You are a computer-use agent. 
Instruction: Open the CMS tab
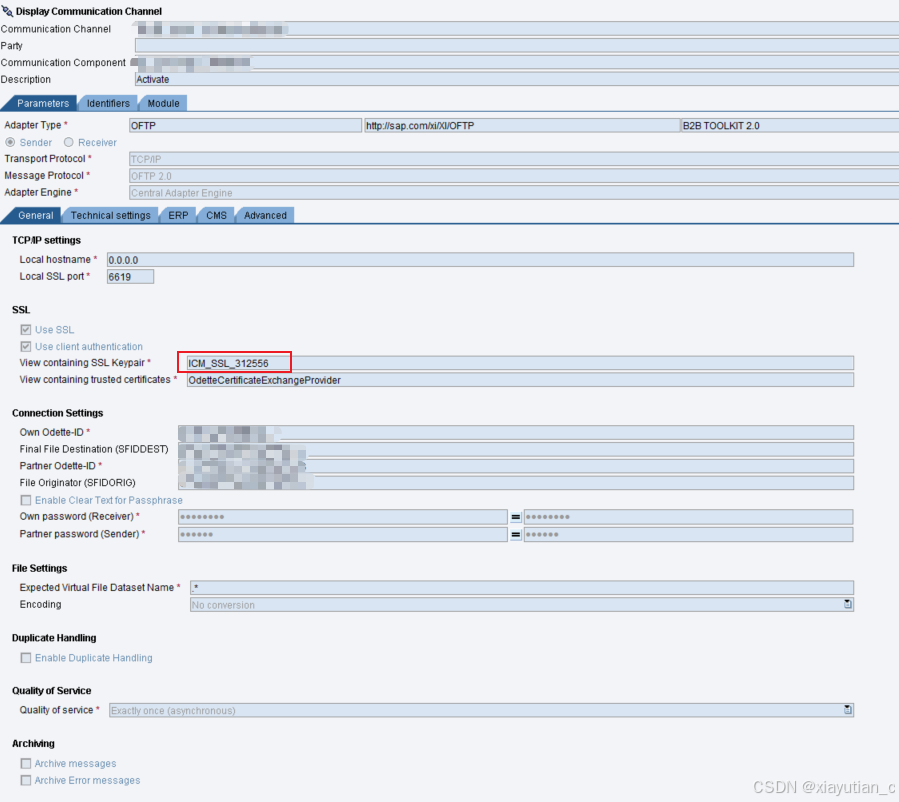(x=216, y=216)
